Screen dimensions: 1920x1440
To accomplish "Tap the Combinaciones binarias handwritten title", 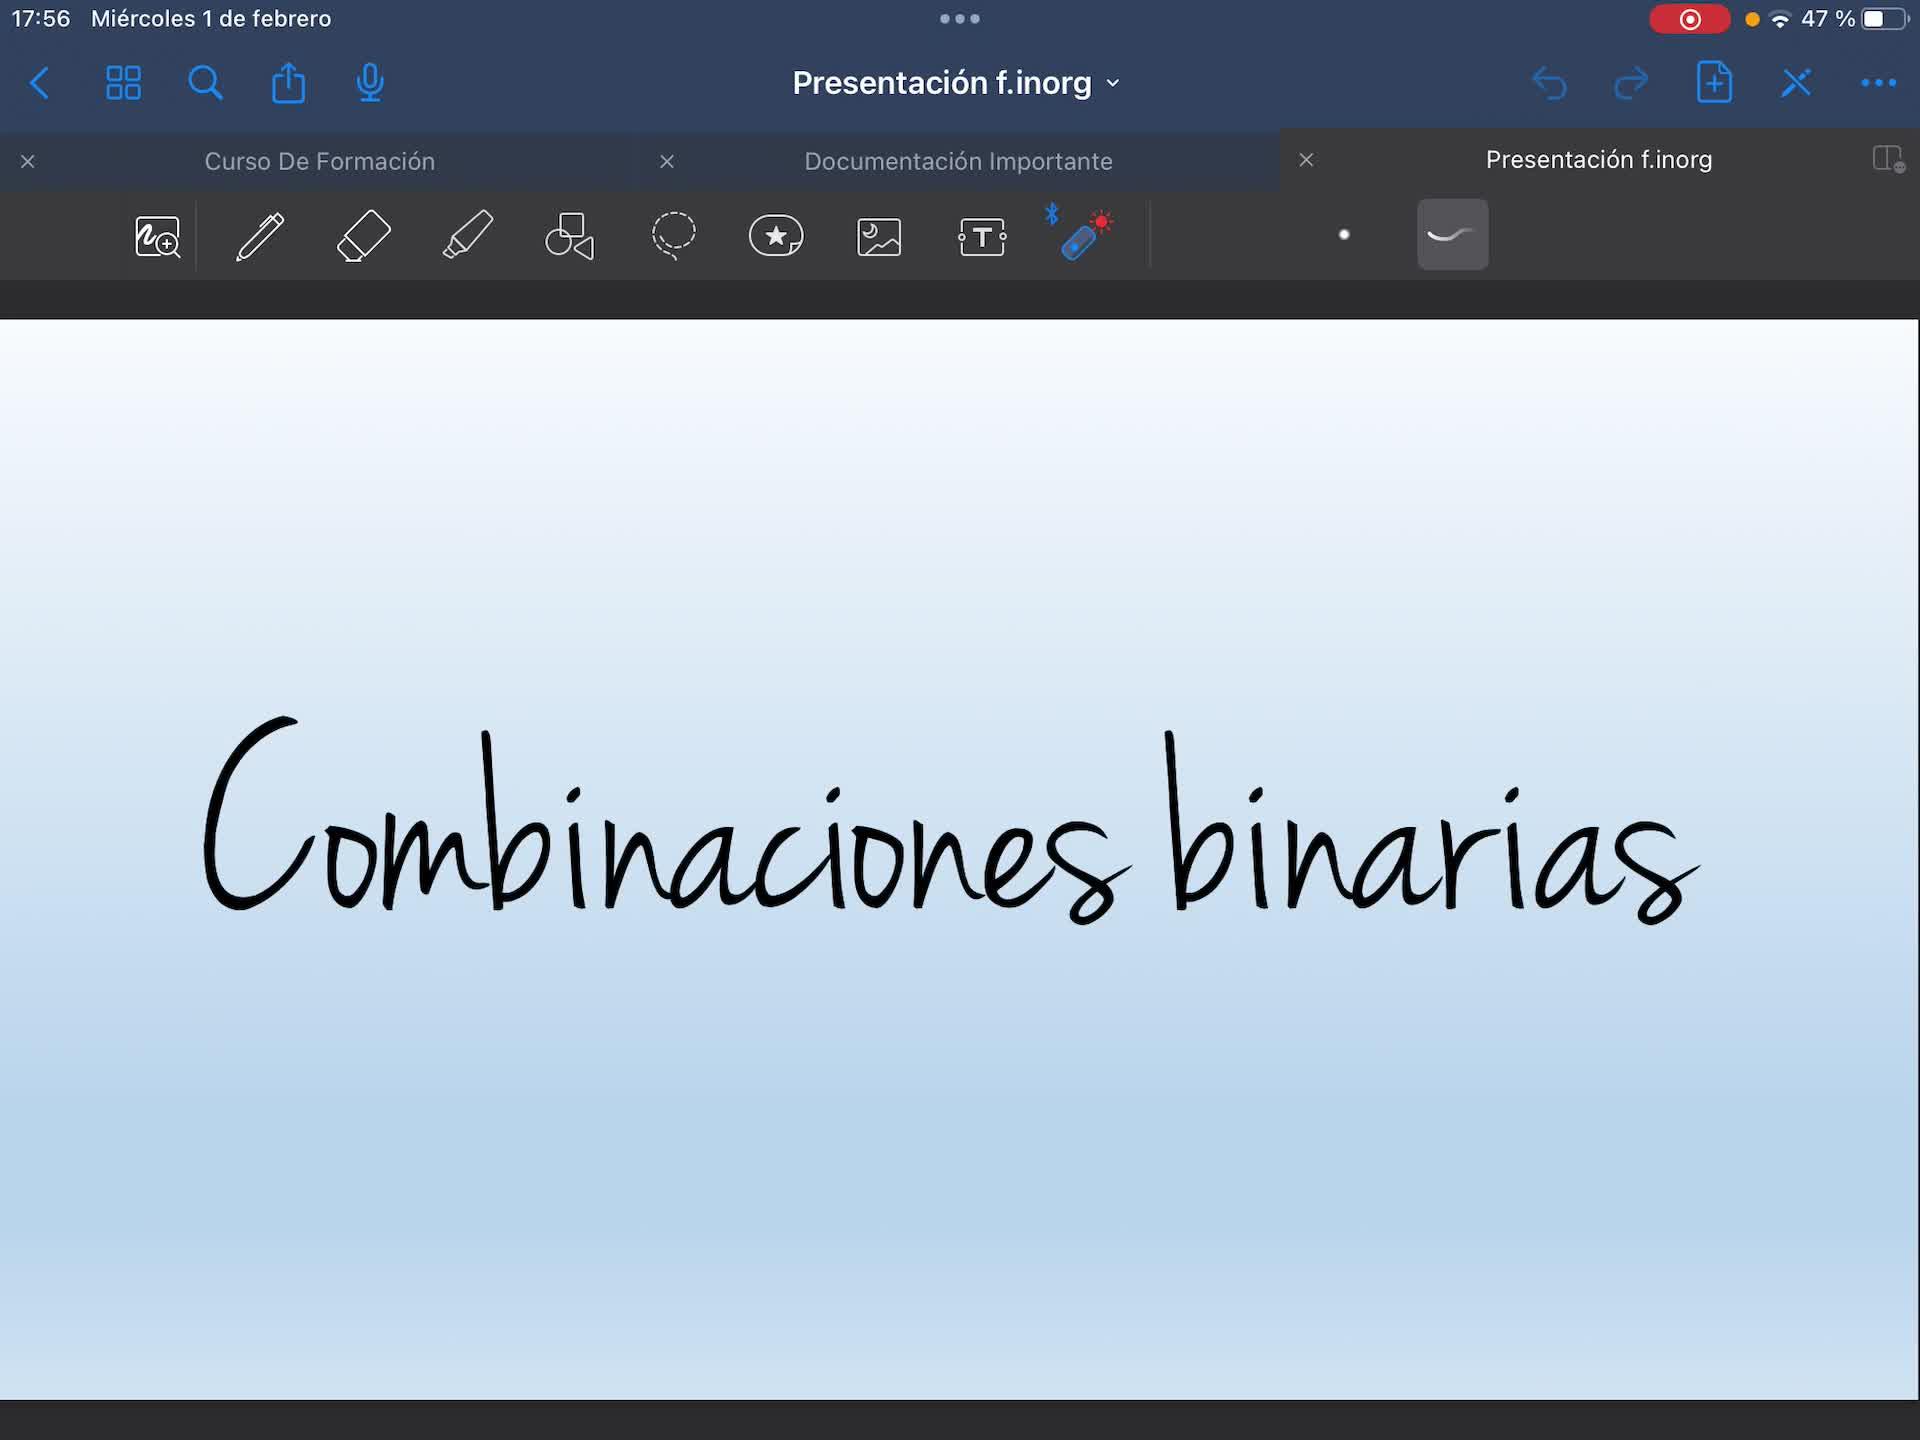I will point(950,820).
